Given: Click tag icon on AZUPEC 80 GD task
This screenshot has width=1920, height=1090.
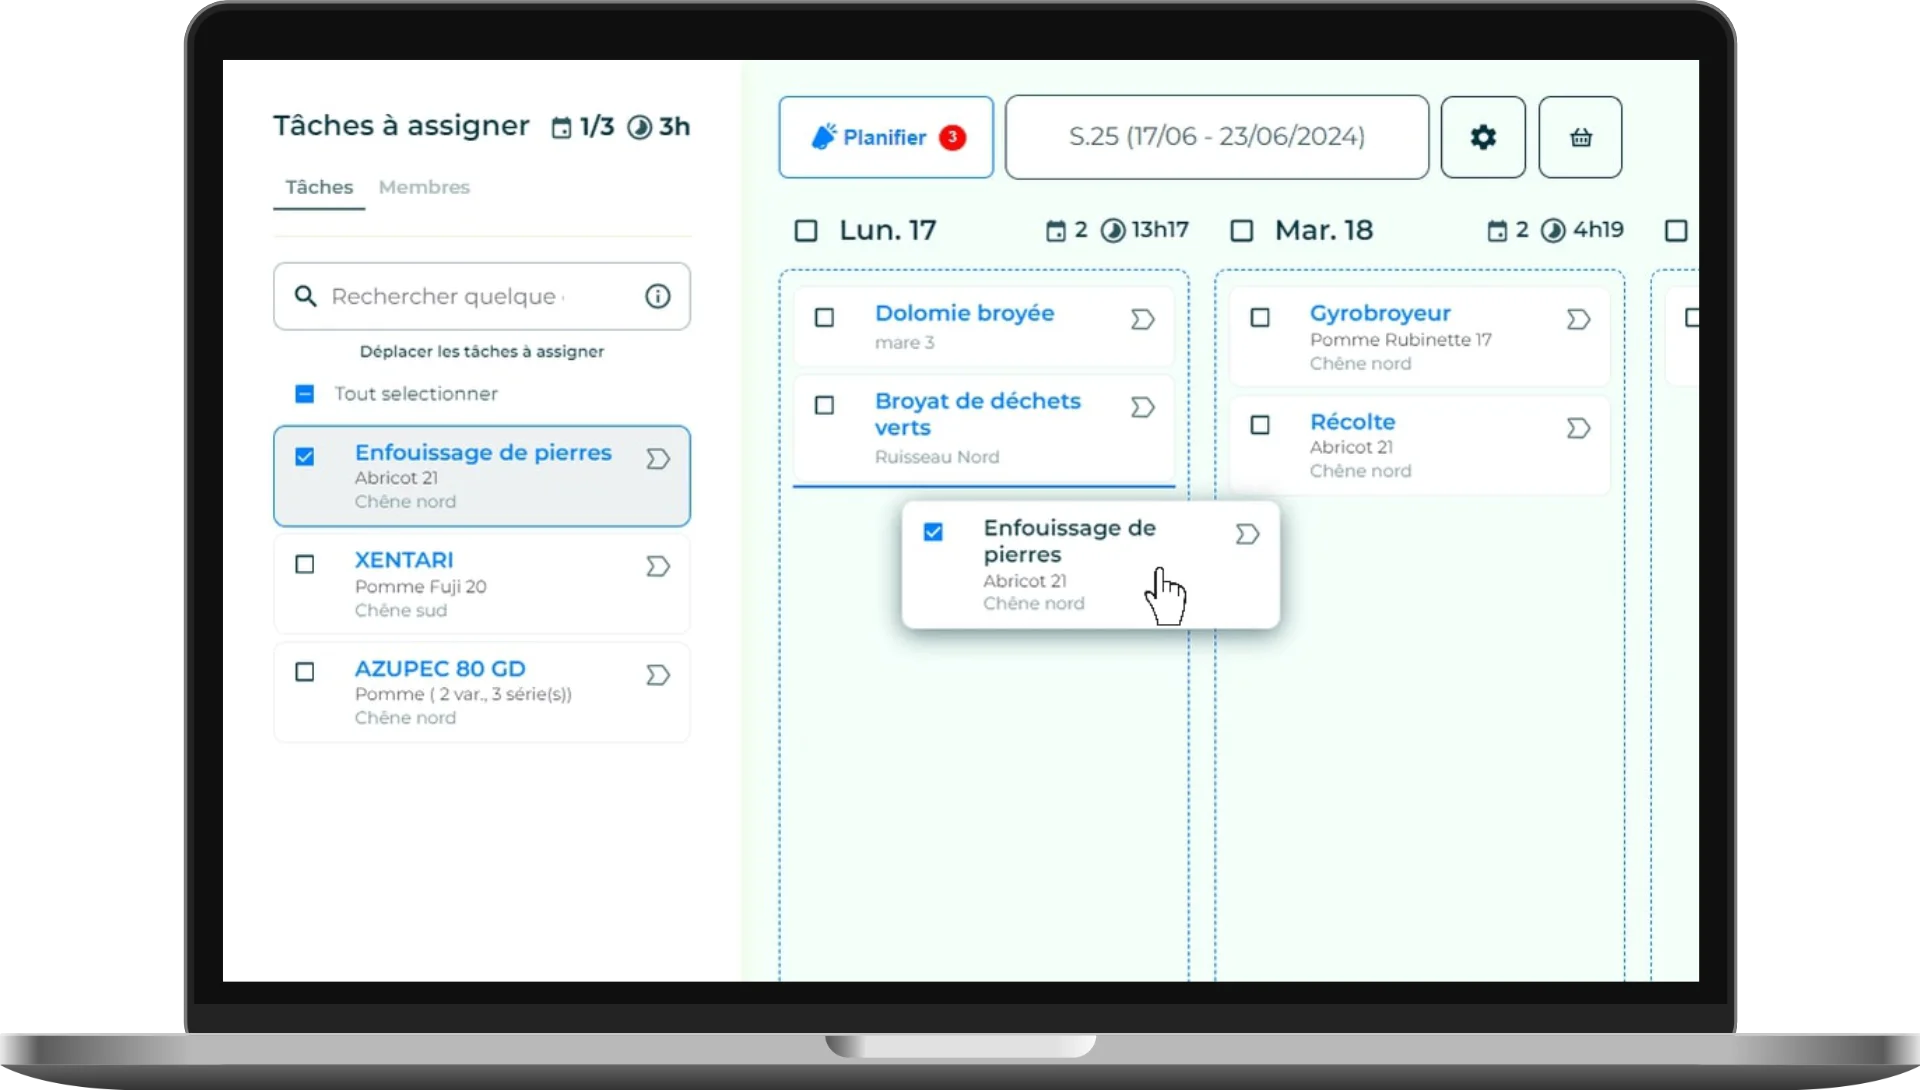Looking at the screenshot, I should [x=657, y=675].
